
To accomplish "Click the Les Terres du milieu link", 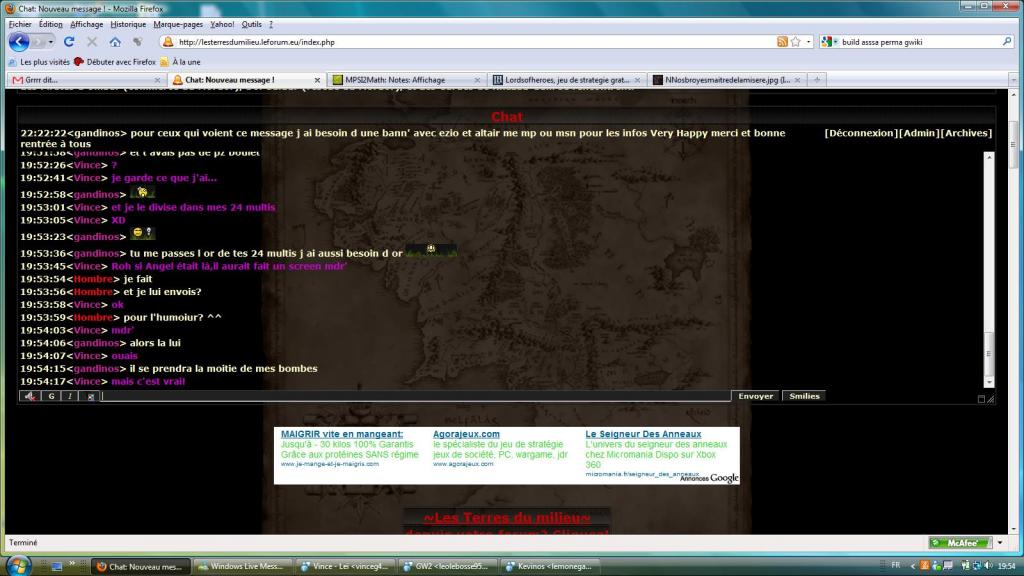I will 507,519.
